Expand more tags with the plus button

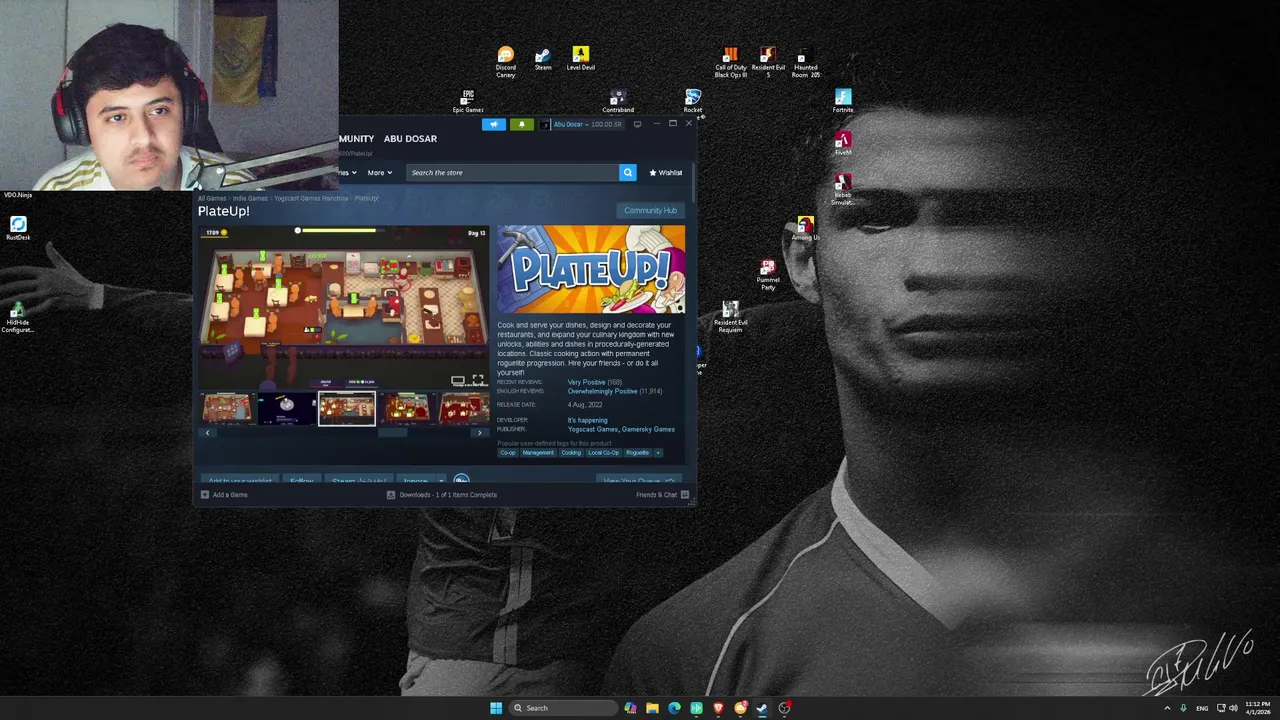point(657,453)
